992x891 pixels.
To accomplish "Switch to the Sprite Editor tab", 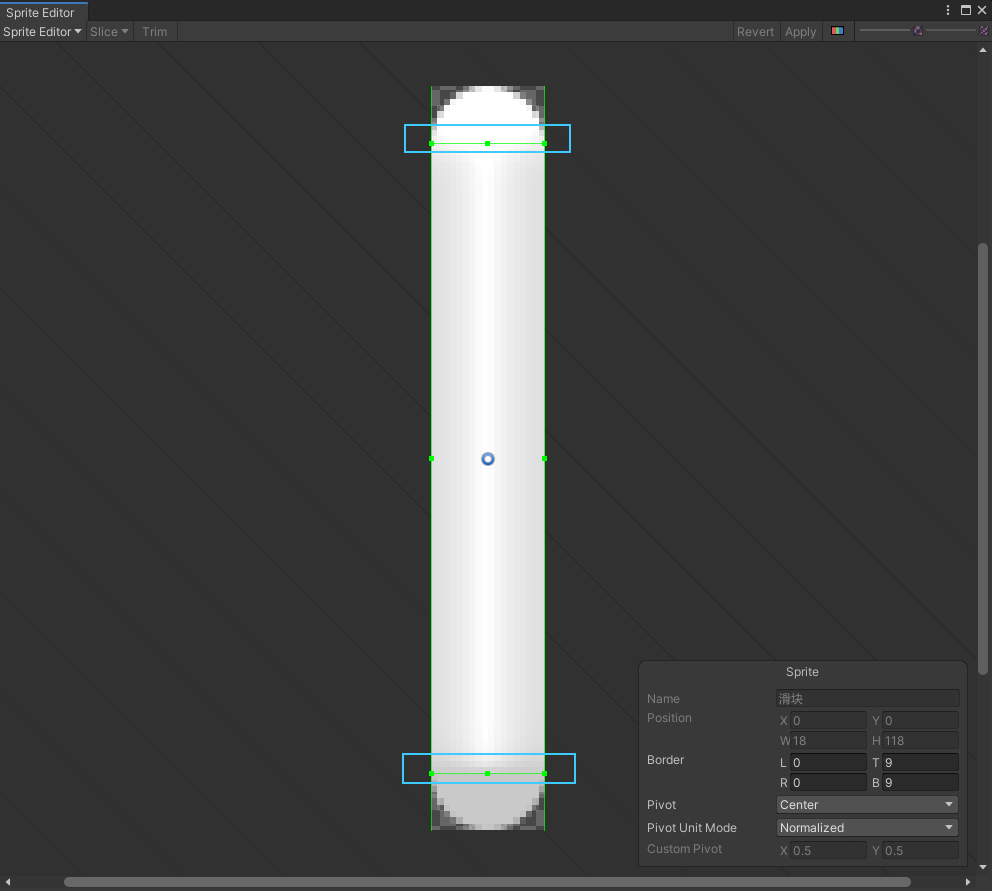I will click(39, 12).
